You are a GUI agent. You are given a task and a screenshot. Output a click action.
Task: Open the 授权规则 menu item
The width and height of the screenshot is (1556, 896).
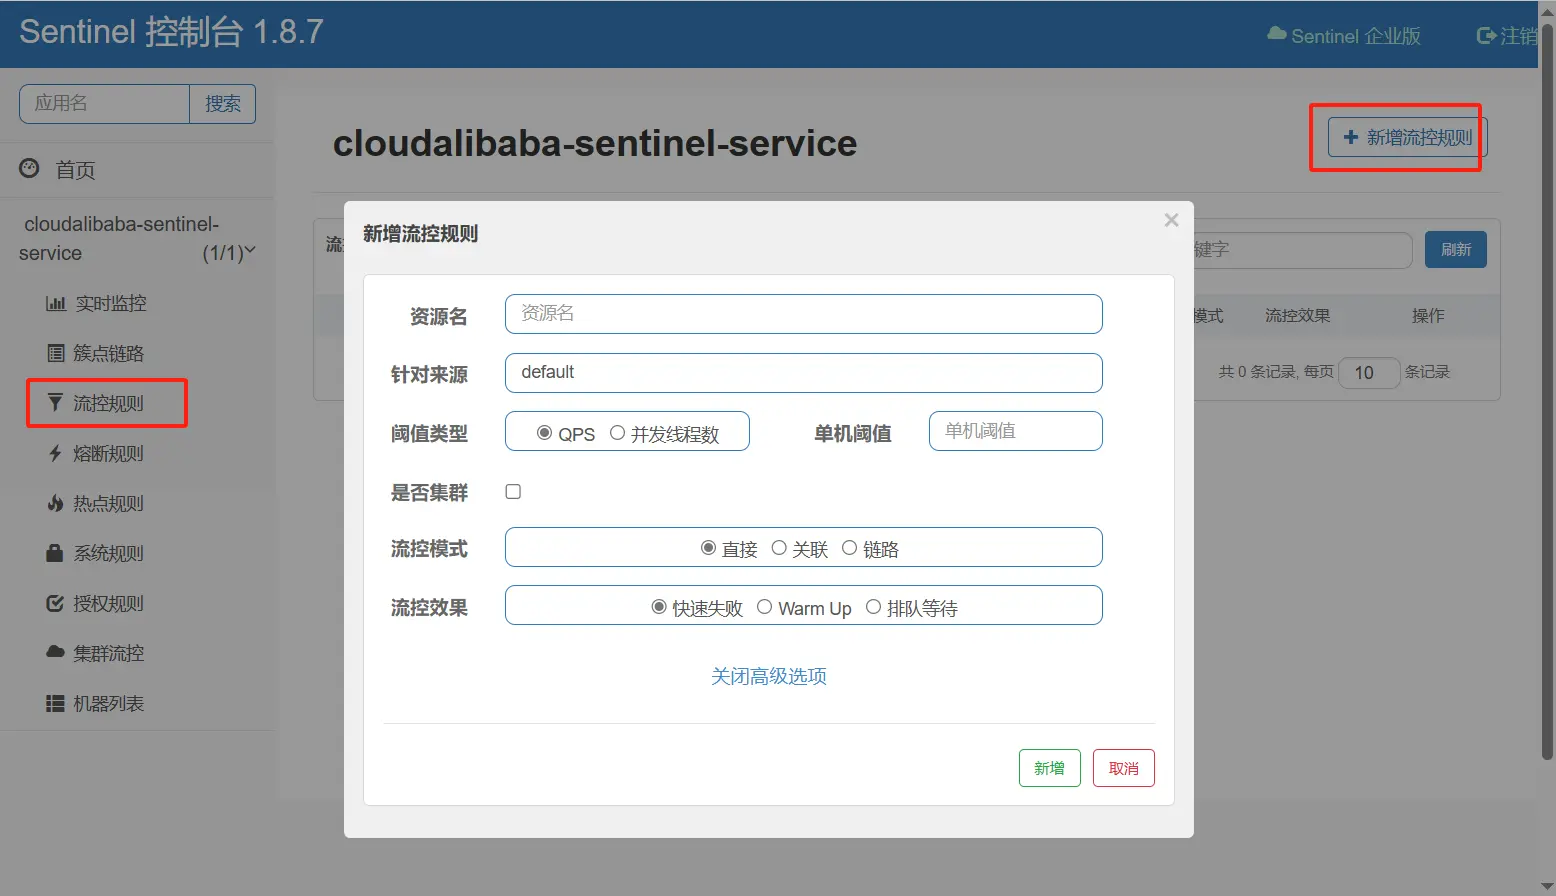[x=108, y=603]
